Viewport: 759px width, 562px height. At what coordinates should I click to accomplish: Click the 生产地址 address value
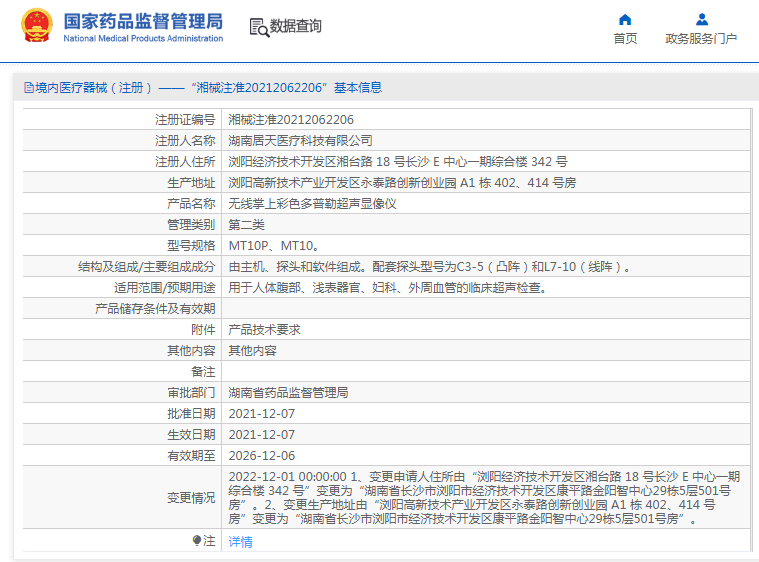pos(402,183)
